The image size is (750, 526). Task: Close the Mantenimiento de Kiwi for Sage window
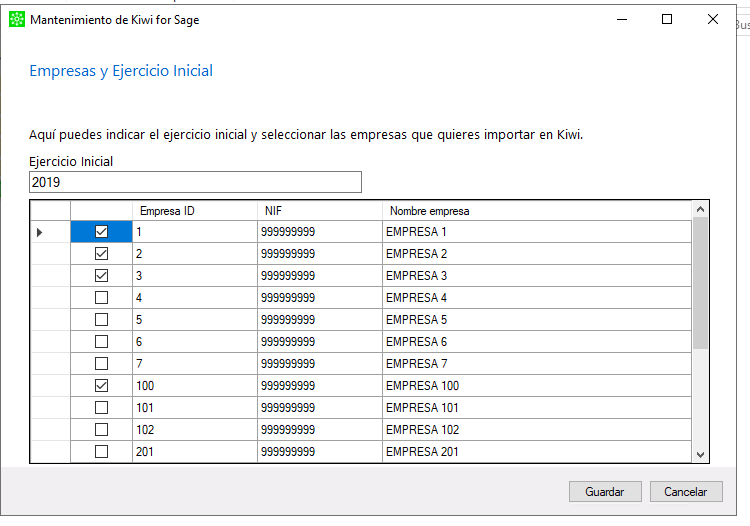pyautogui.click(x=713, y=19)
